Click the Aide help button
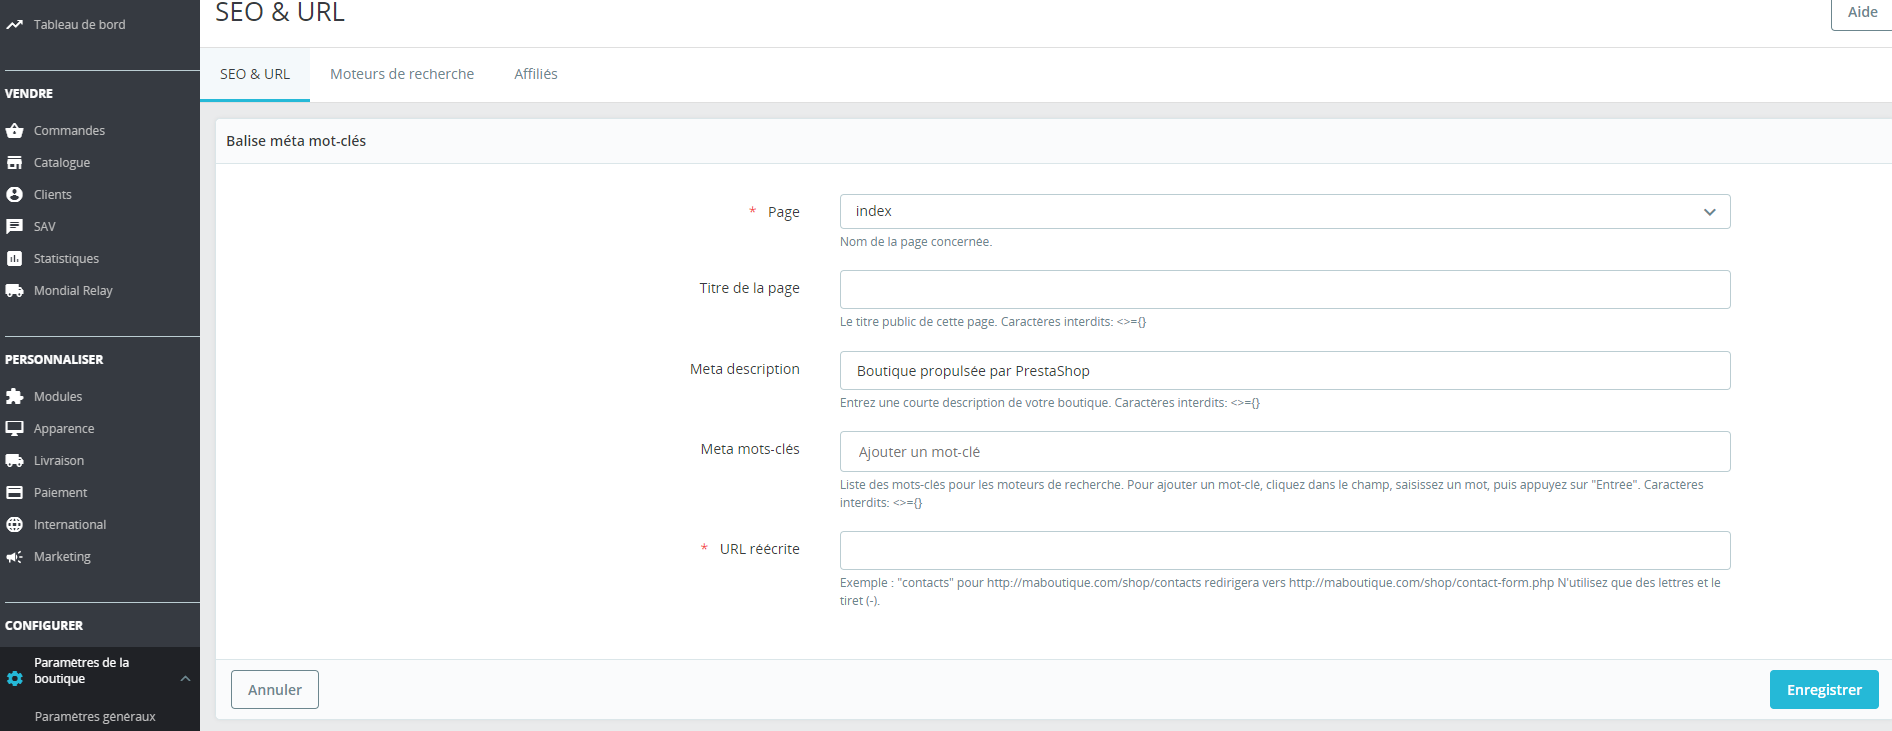1892x731 pixels. click(x=1861, y=13)
